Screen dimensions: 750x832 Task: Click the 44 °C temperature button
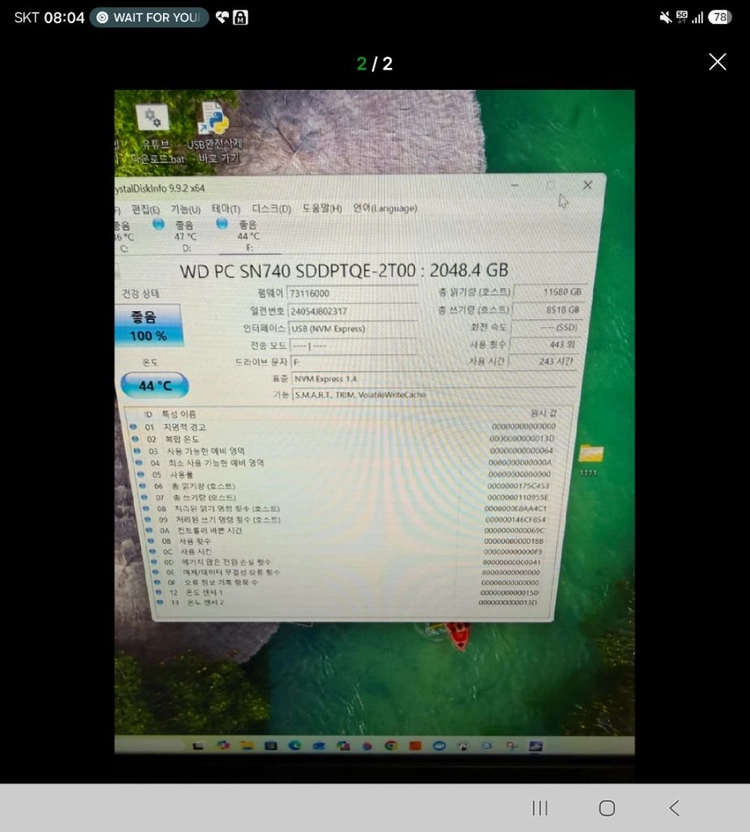pos(154,385)
